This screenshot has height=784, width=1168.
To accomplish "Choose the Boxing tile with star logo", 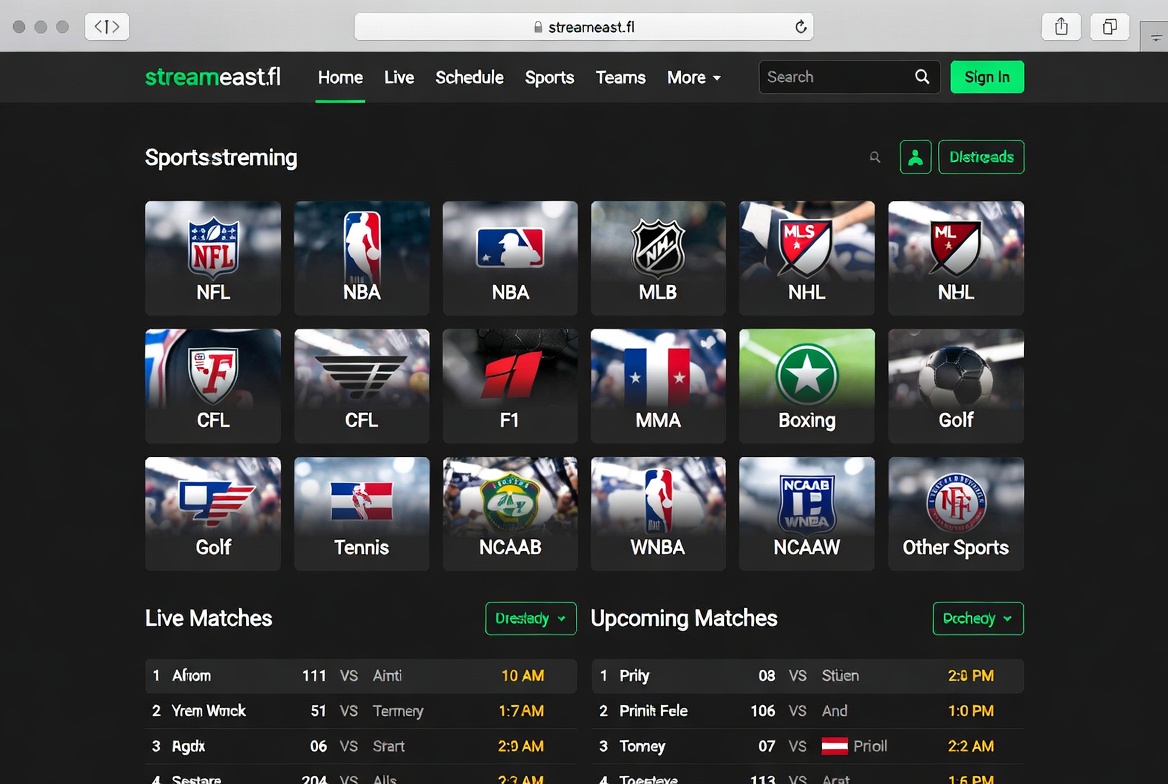I will click(x=806, y=386).
